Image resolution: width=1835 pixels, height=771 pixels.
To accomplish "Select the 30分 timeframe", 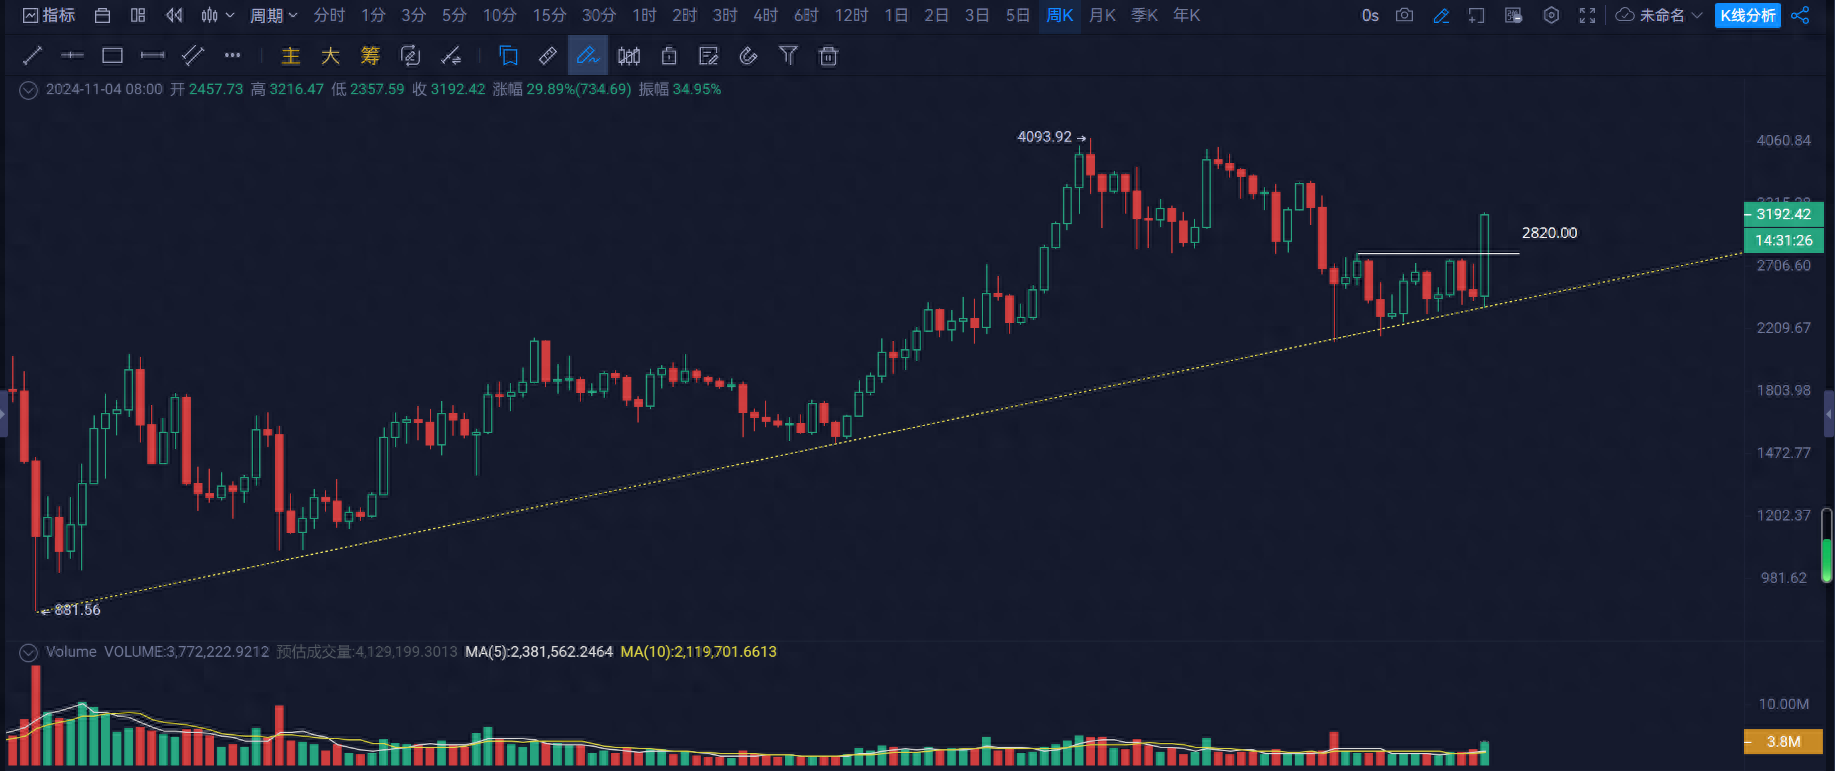I will point(599,15).
